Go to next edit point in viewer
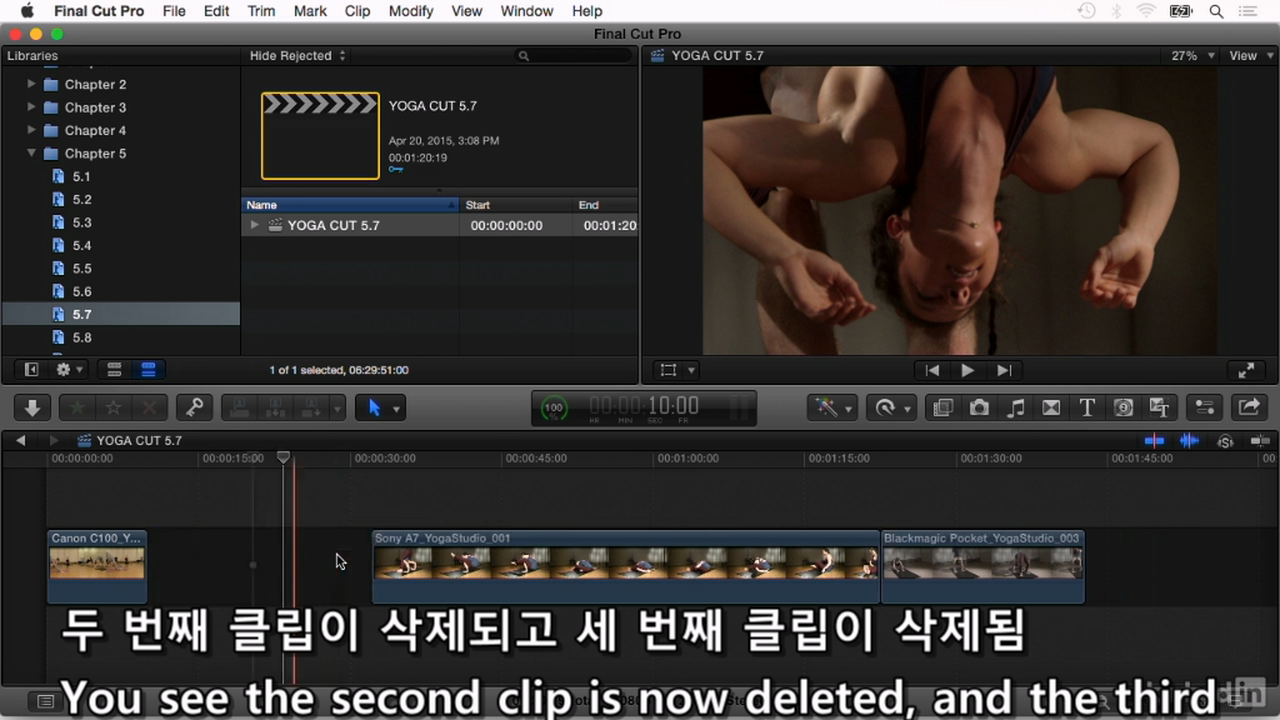Viewport: 1280px width, 720px height. point(1004,370)
